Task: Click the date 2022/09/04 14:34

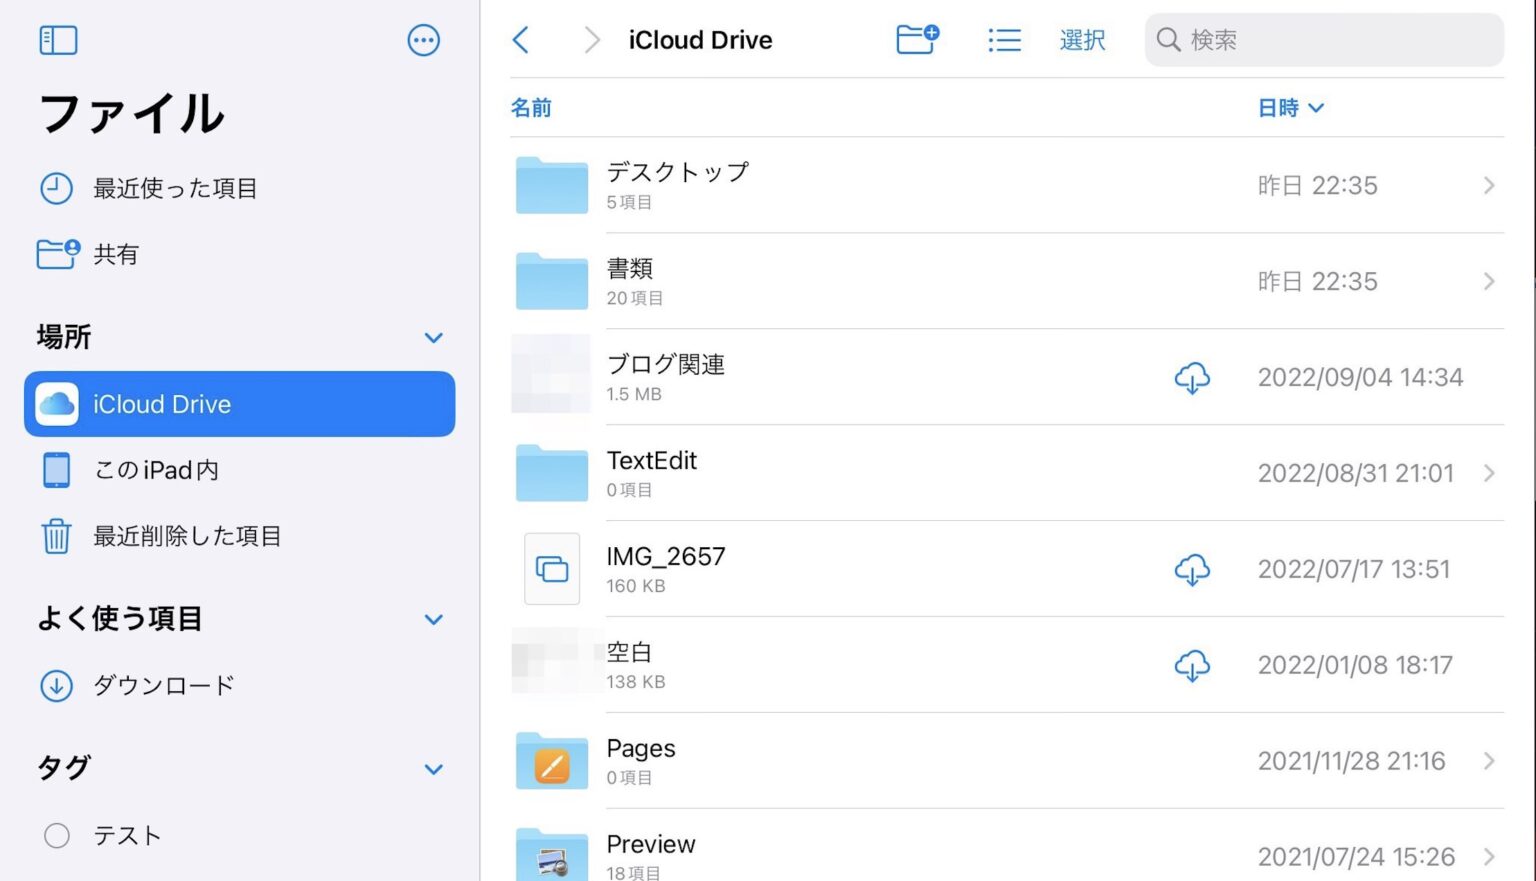Action: coord(1360,377)
